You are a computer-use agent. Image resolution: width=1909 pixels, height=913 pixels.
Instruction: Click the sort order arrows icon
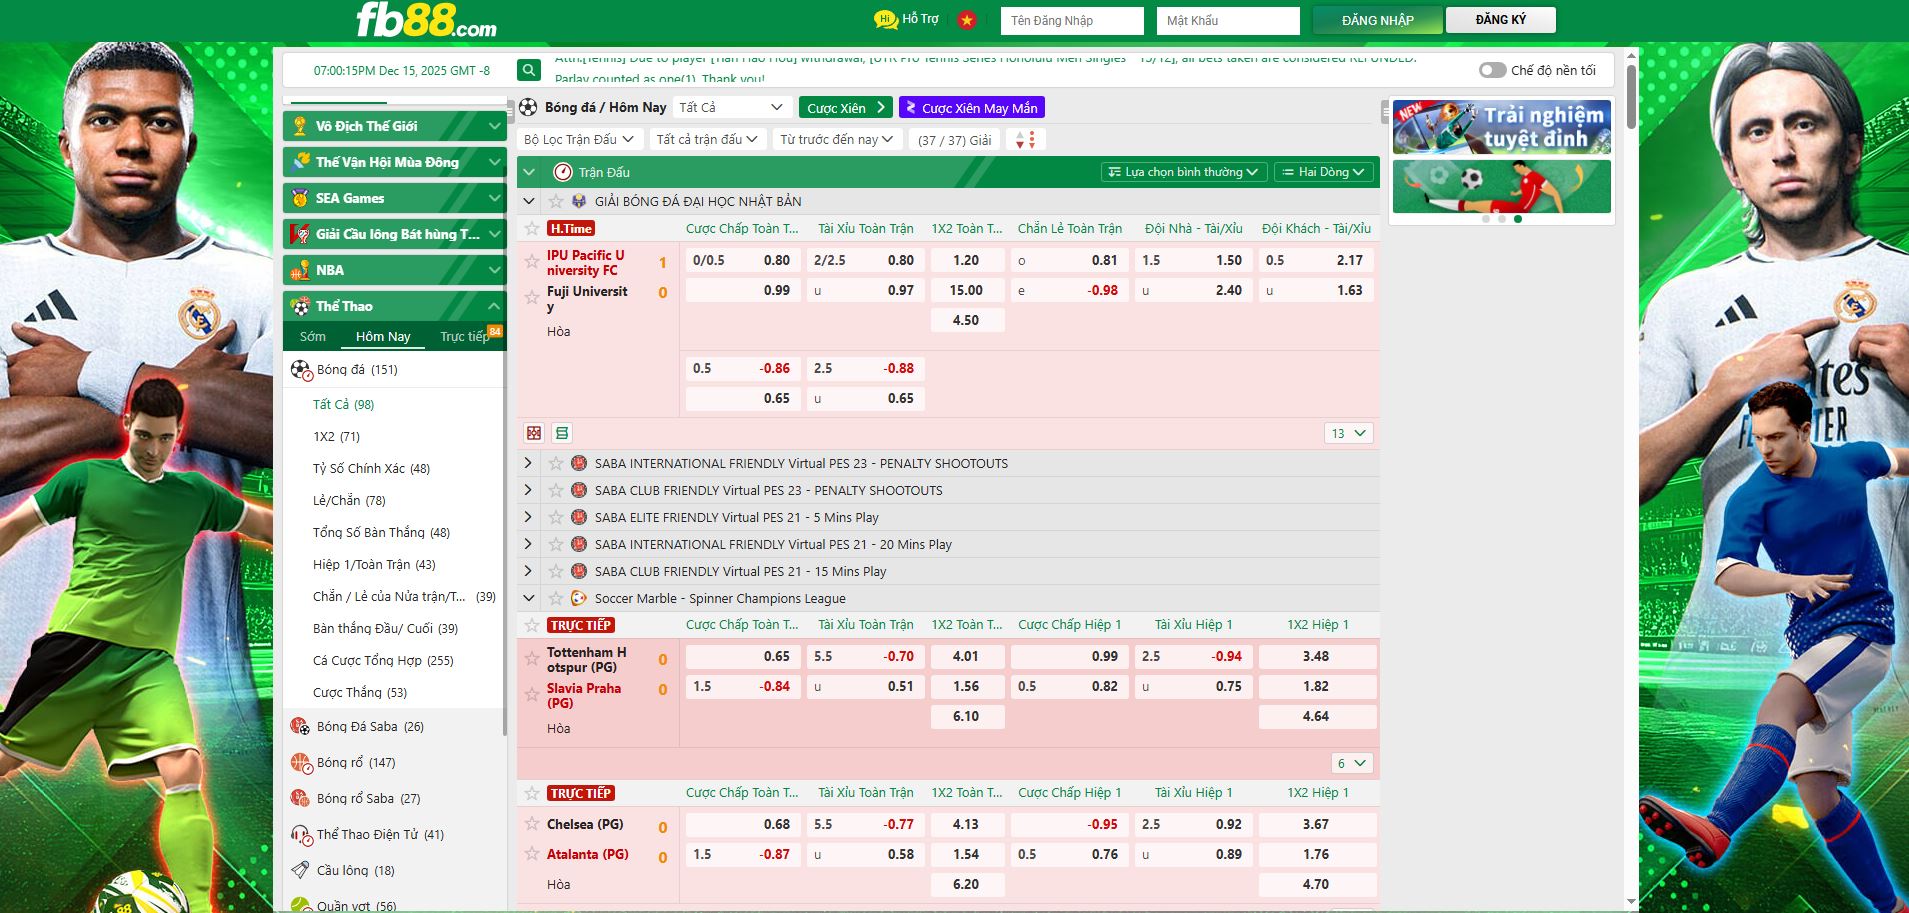click(x=1025, y=140)
